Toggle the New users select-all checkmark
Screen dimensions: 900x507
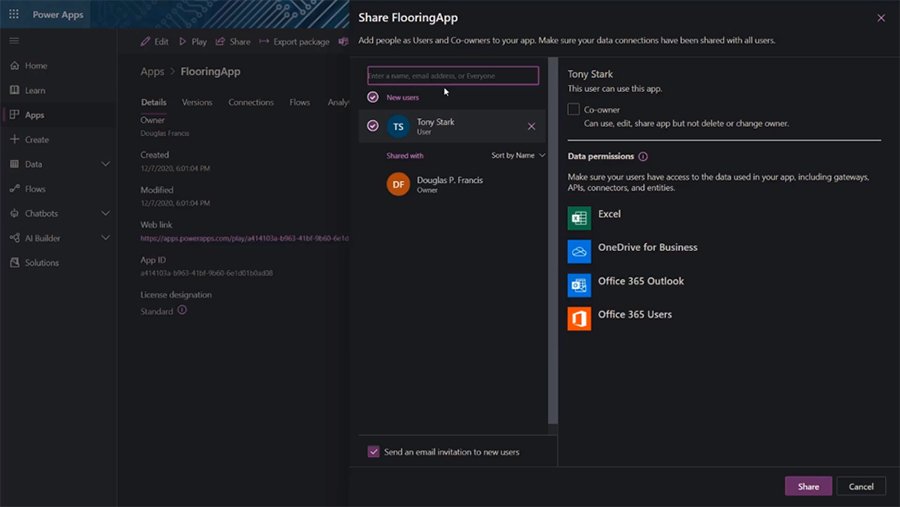[x=373, y=97]
